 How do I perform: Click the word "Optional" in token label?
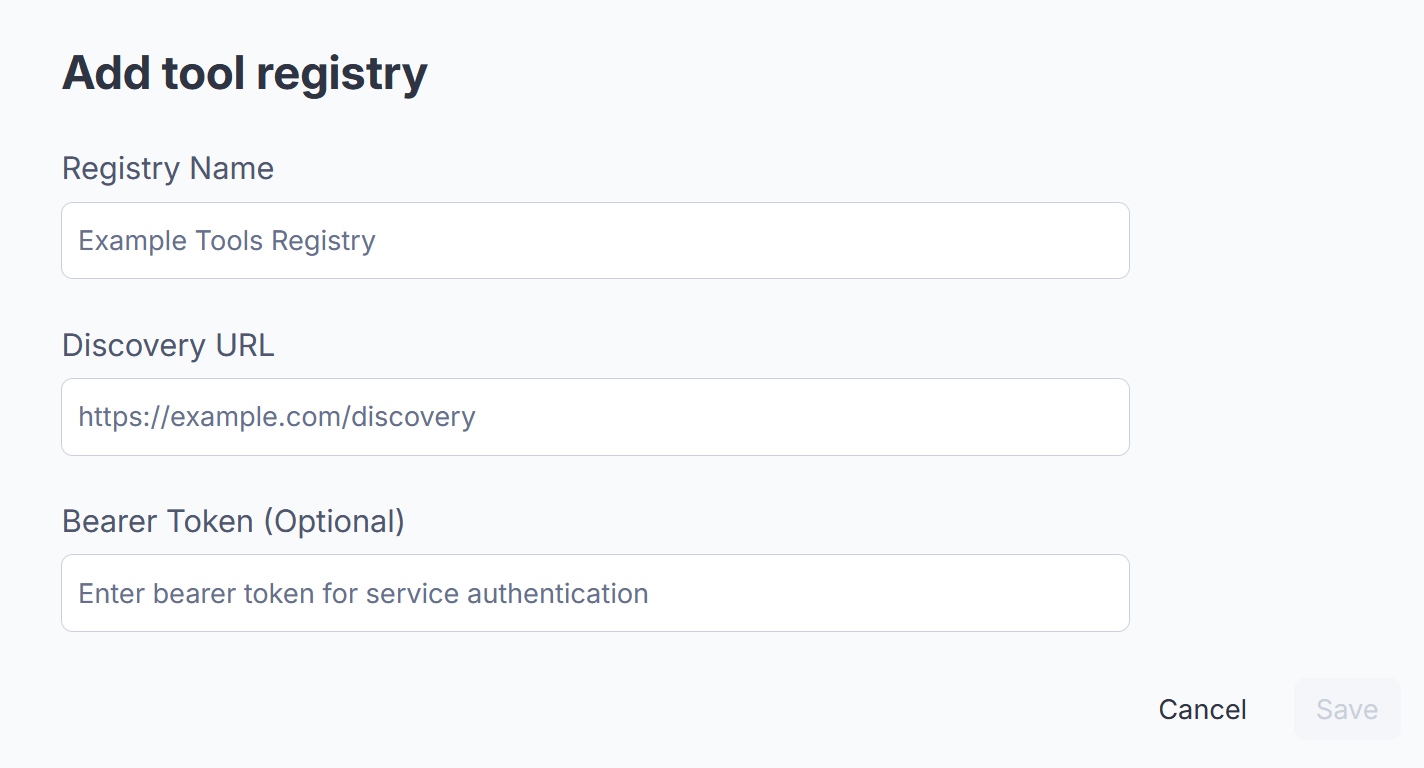tap(334, 521)
